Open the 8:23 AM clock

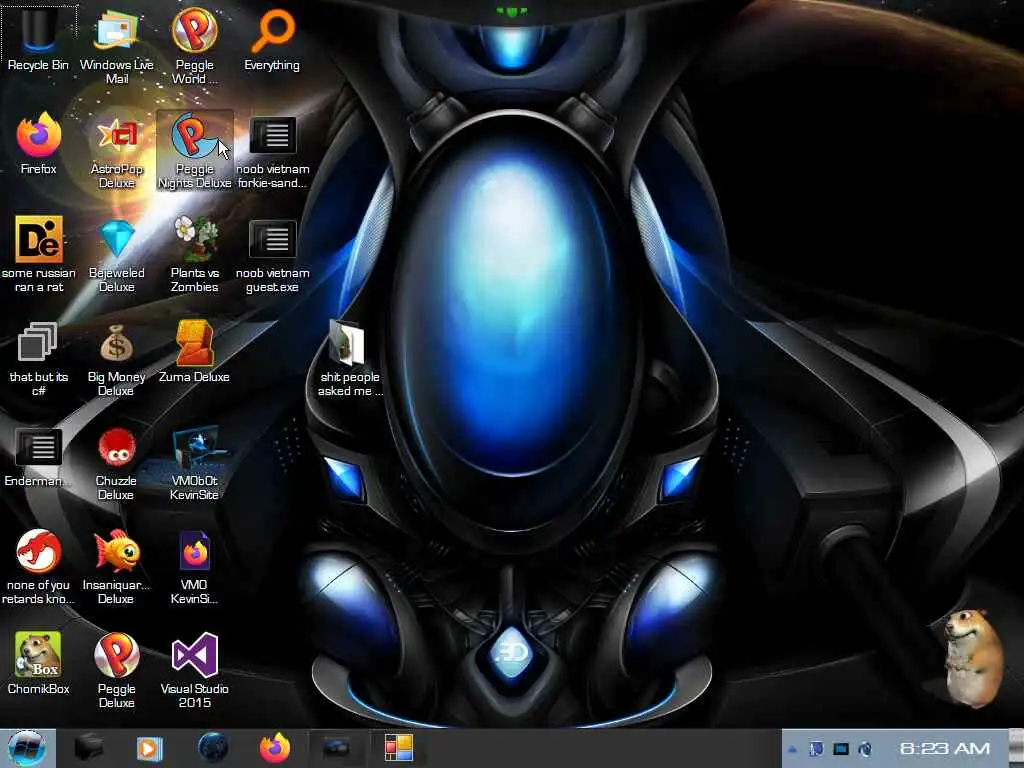944,748
